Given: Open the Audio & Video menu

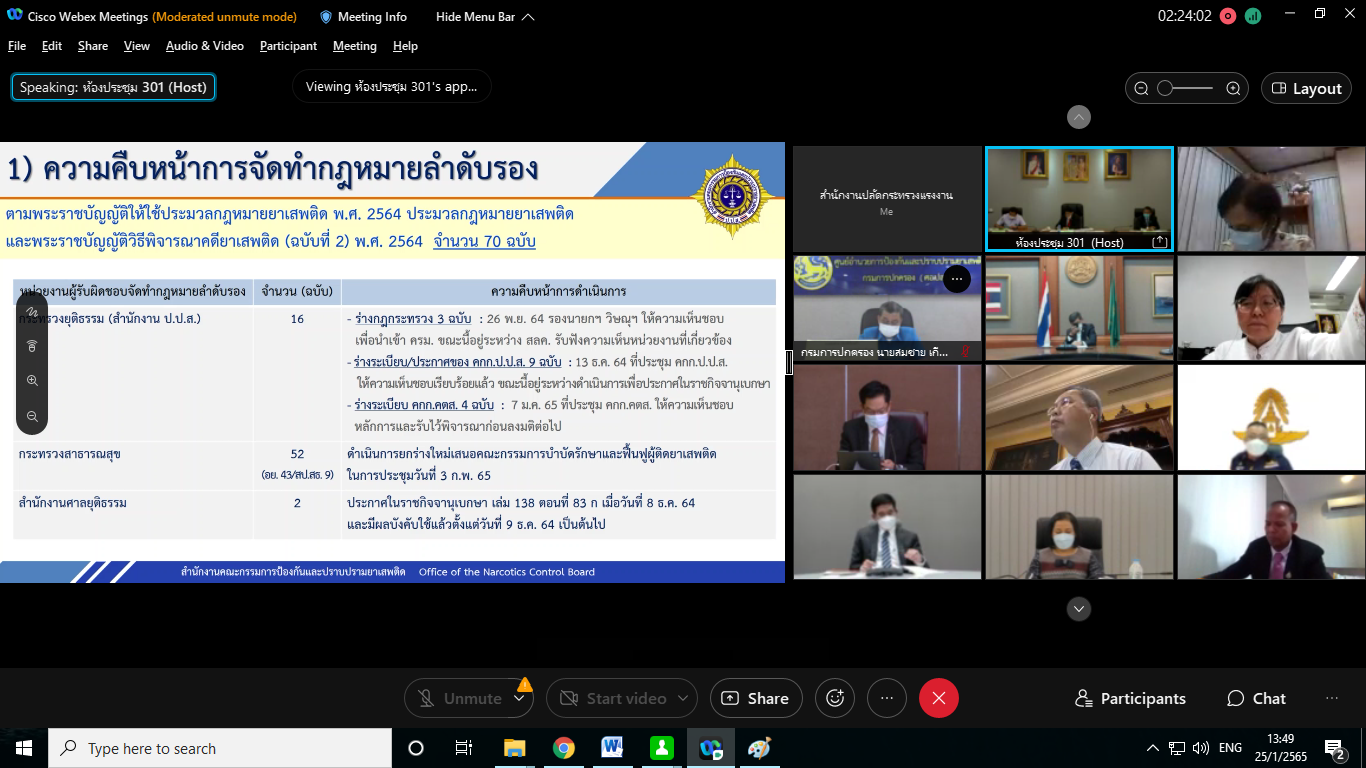Looking at the screenshot, I should pos(204,46).
